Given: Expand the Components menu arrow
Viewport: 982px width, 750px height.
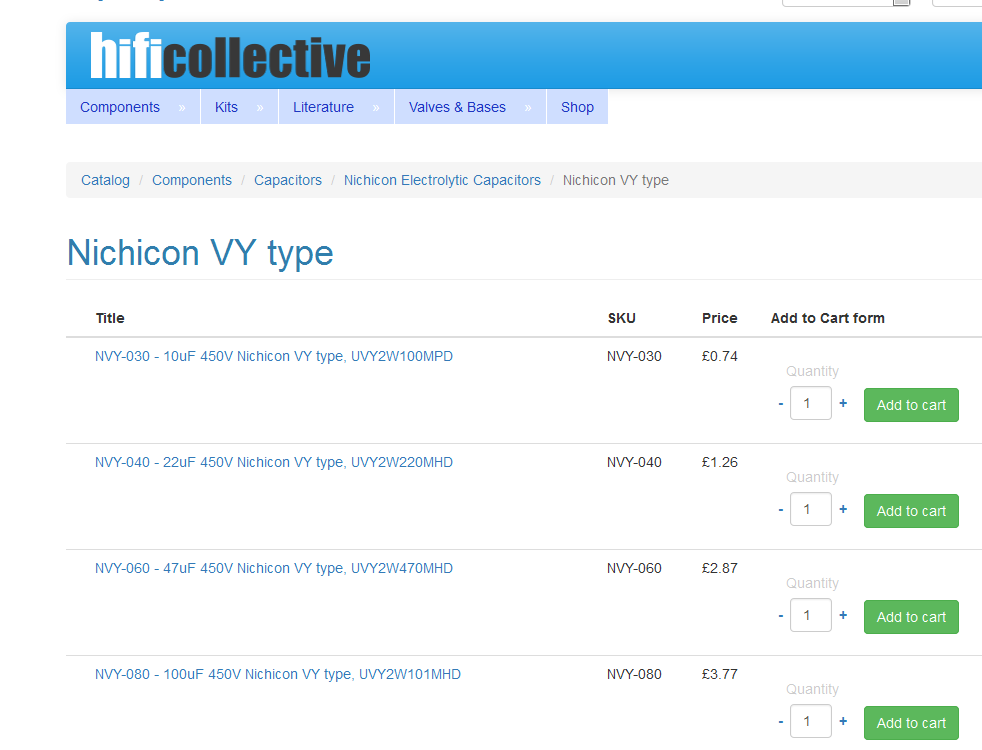Looking at the screenshot, I should coord(182,108).
